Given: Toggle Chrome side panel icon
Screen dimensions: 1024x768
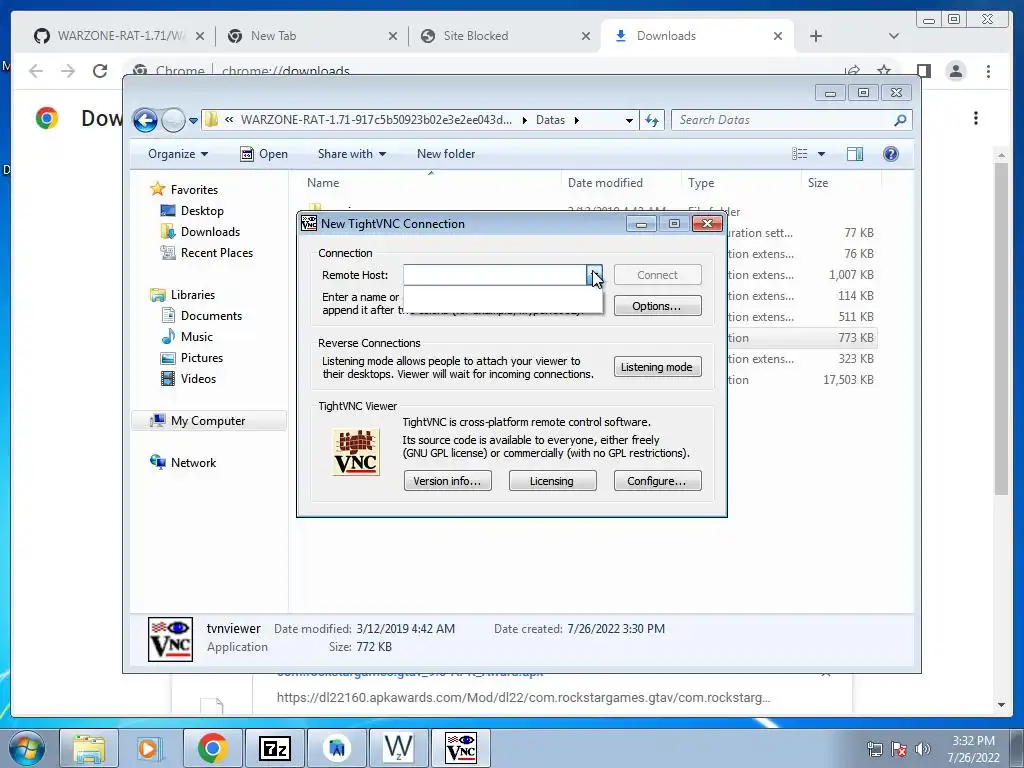Looking at the screenshot, I should (x=923, y=71).
